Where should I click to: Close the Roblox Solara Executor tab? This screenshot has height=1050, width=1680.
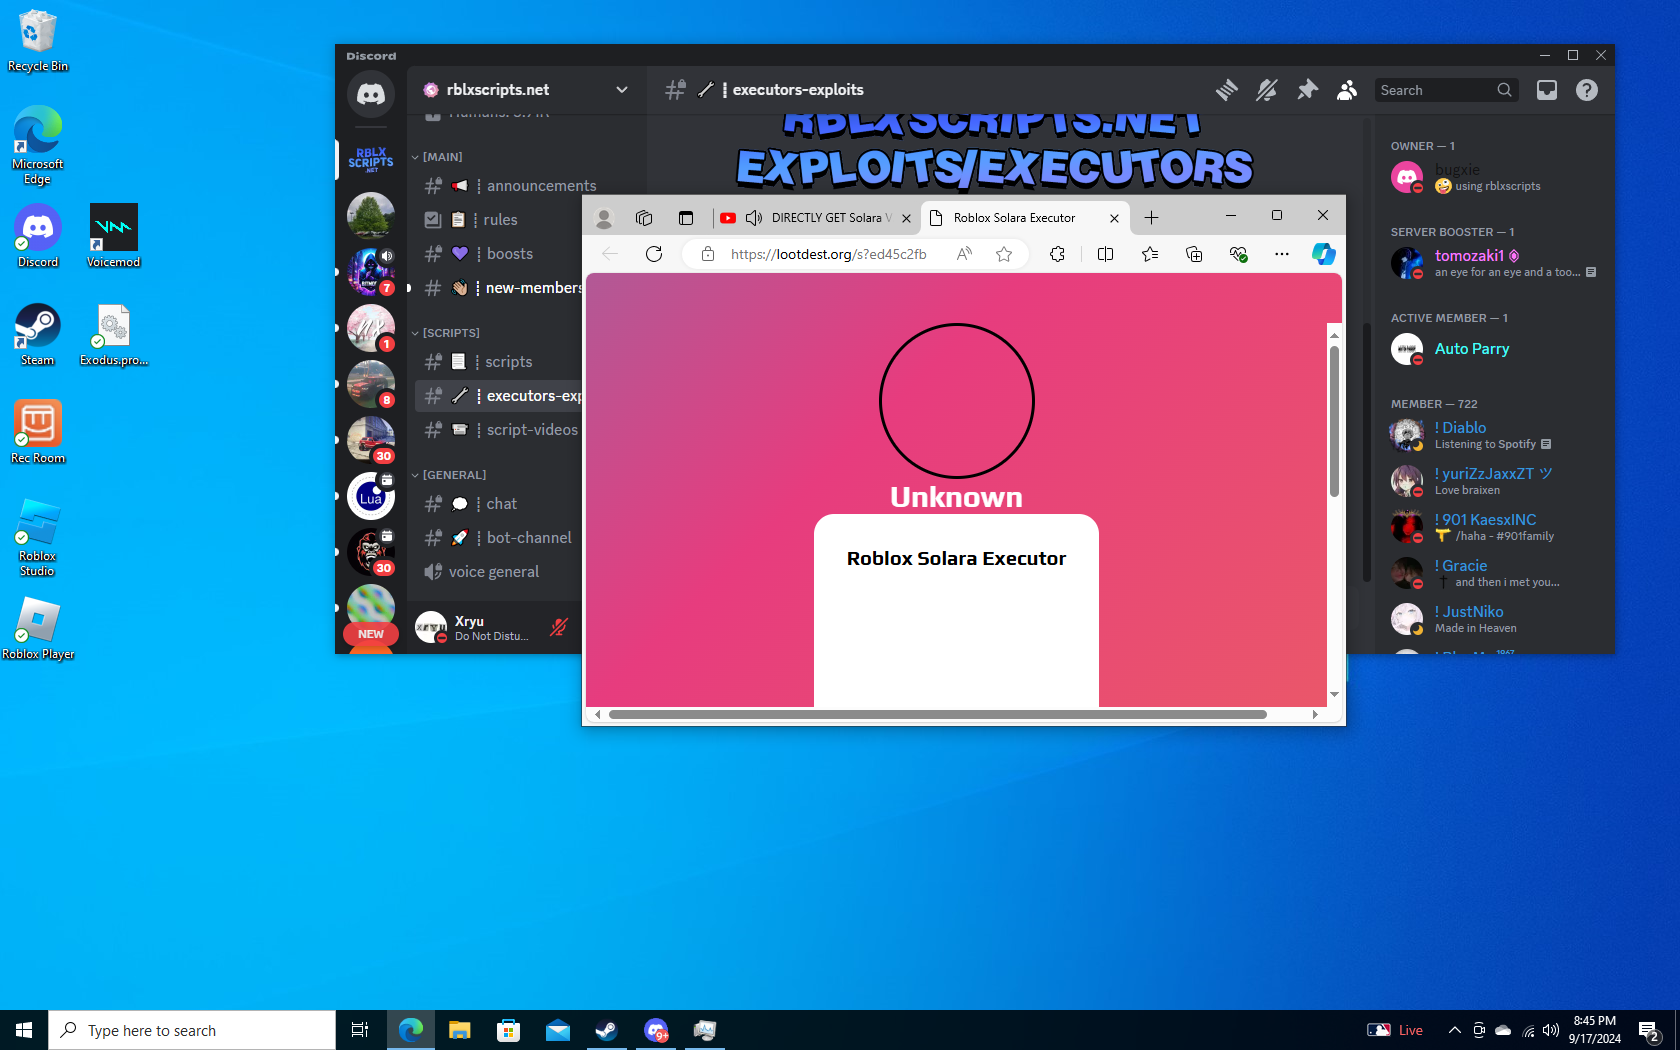(1114, 218)
